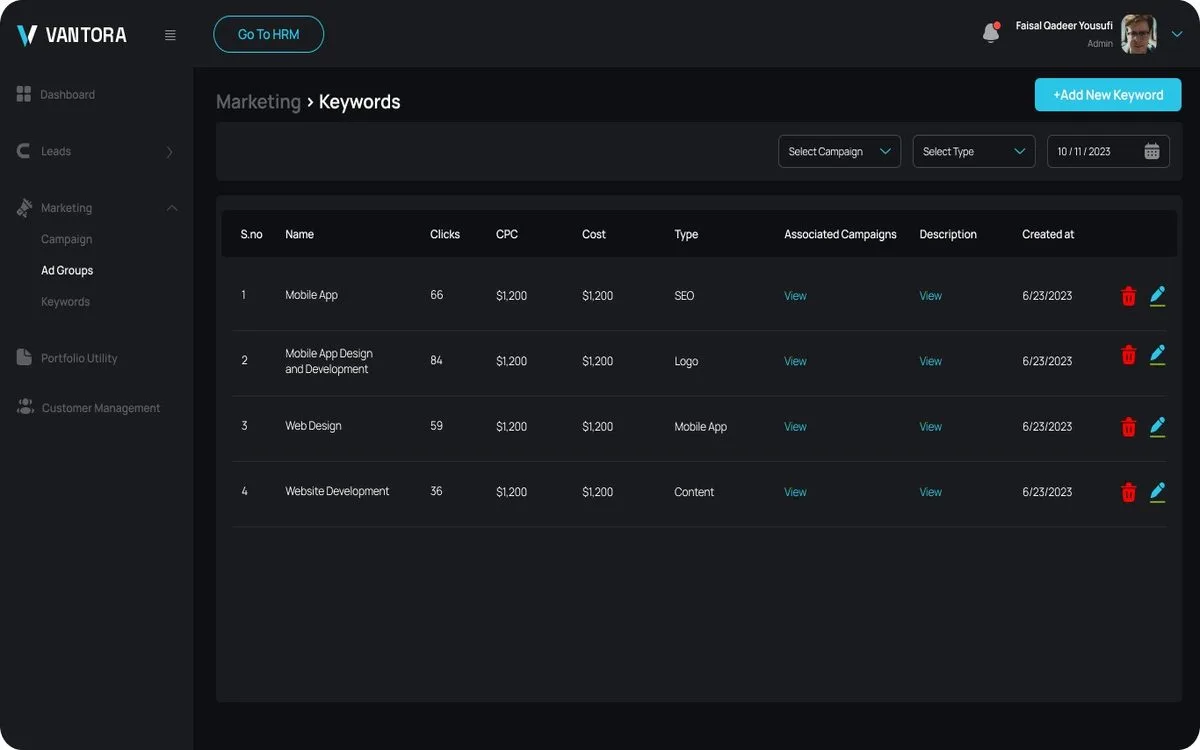View associated campaigns for Mobile App row
The image size is (1200, 750).
tap(795, 296)
